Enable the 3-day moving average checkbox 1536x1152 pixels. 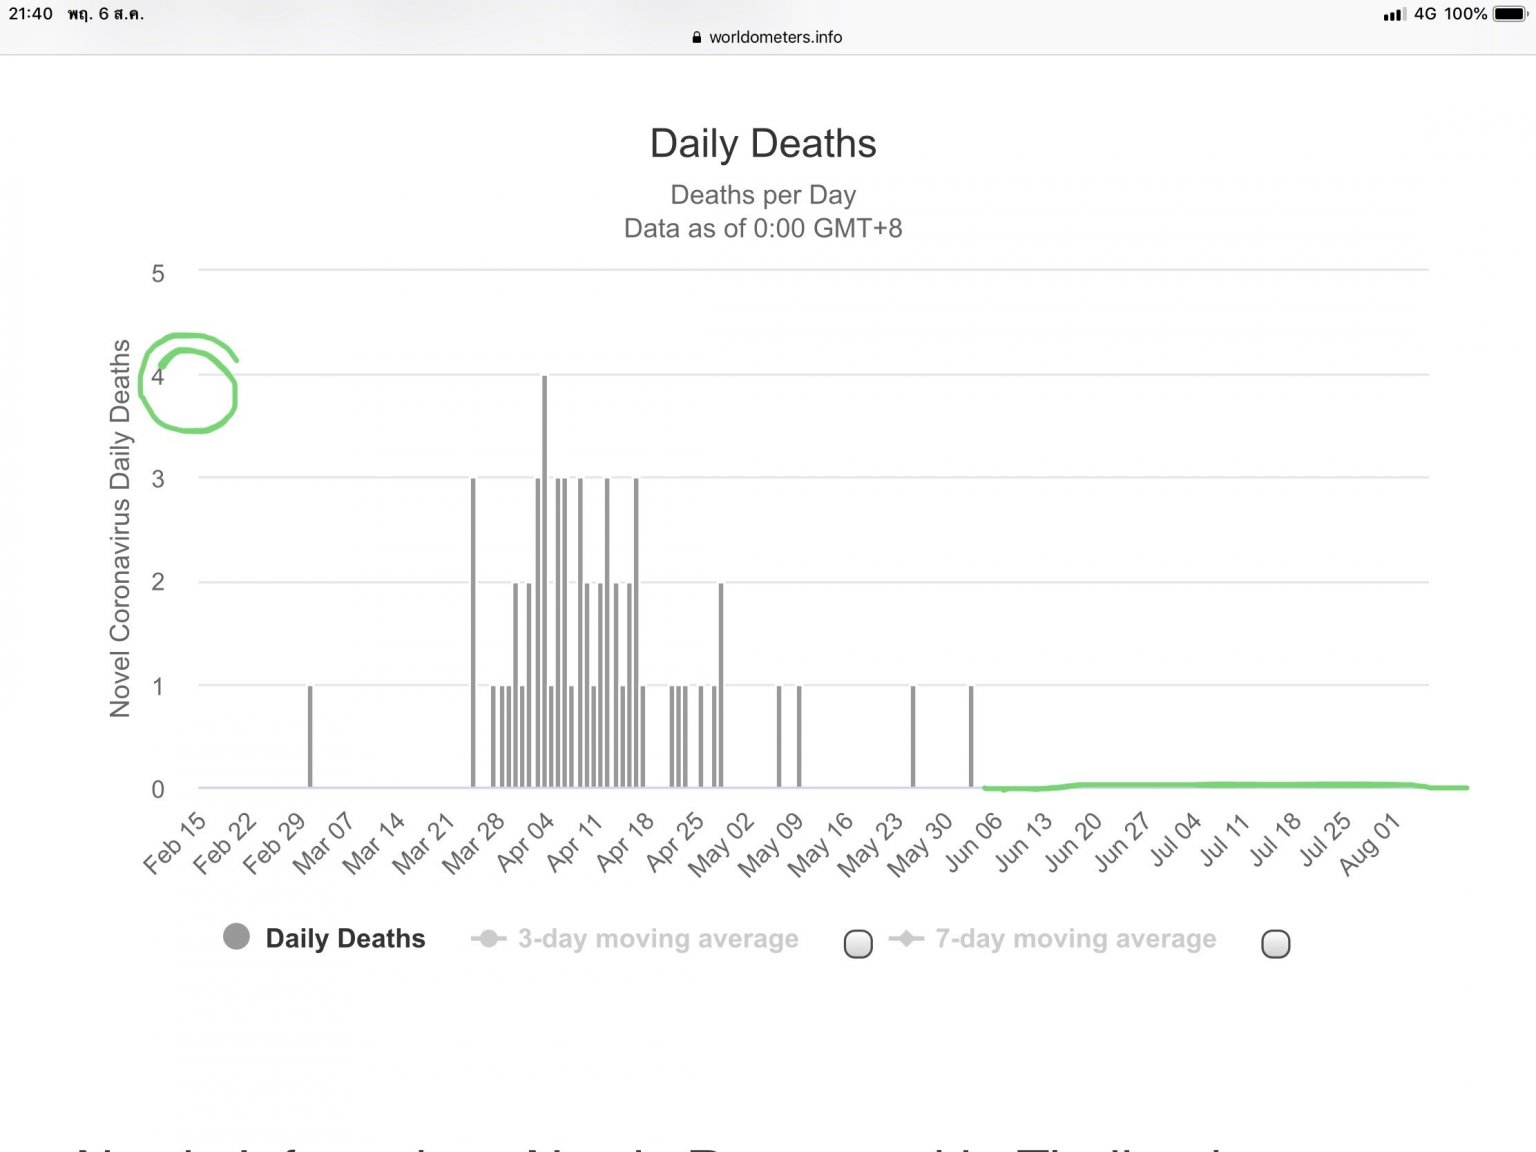[858, 943]
